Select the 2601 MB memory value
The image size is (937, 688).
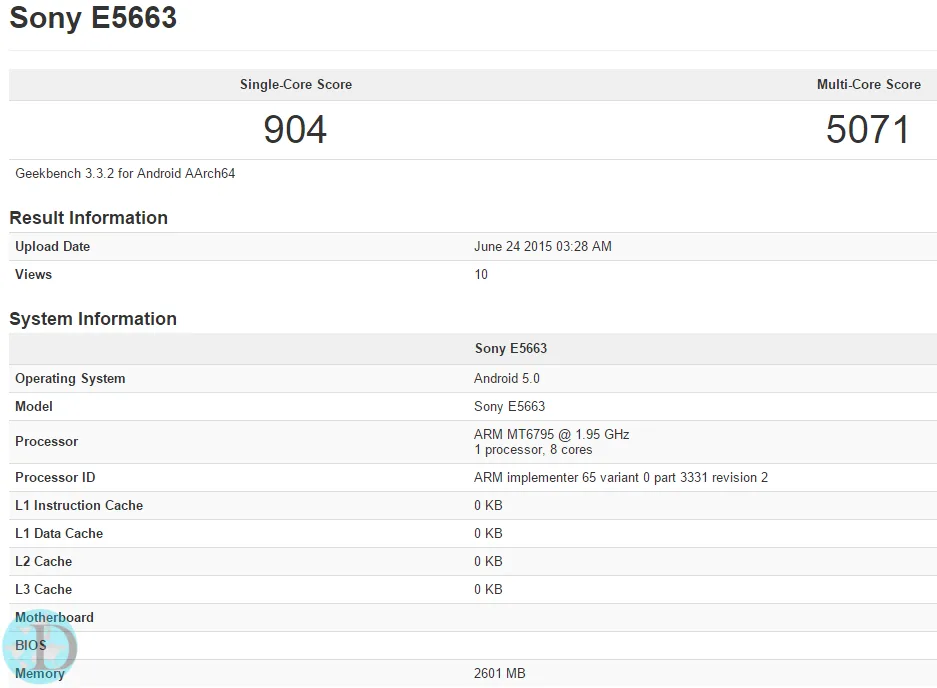click(x=500, y=674)
